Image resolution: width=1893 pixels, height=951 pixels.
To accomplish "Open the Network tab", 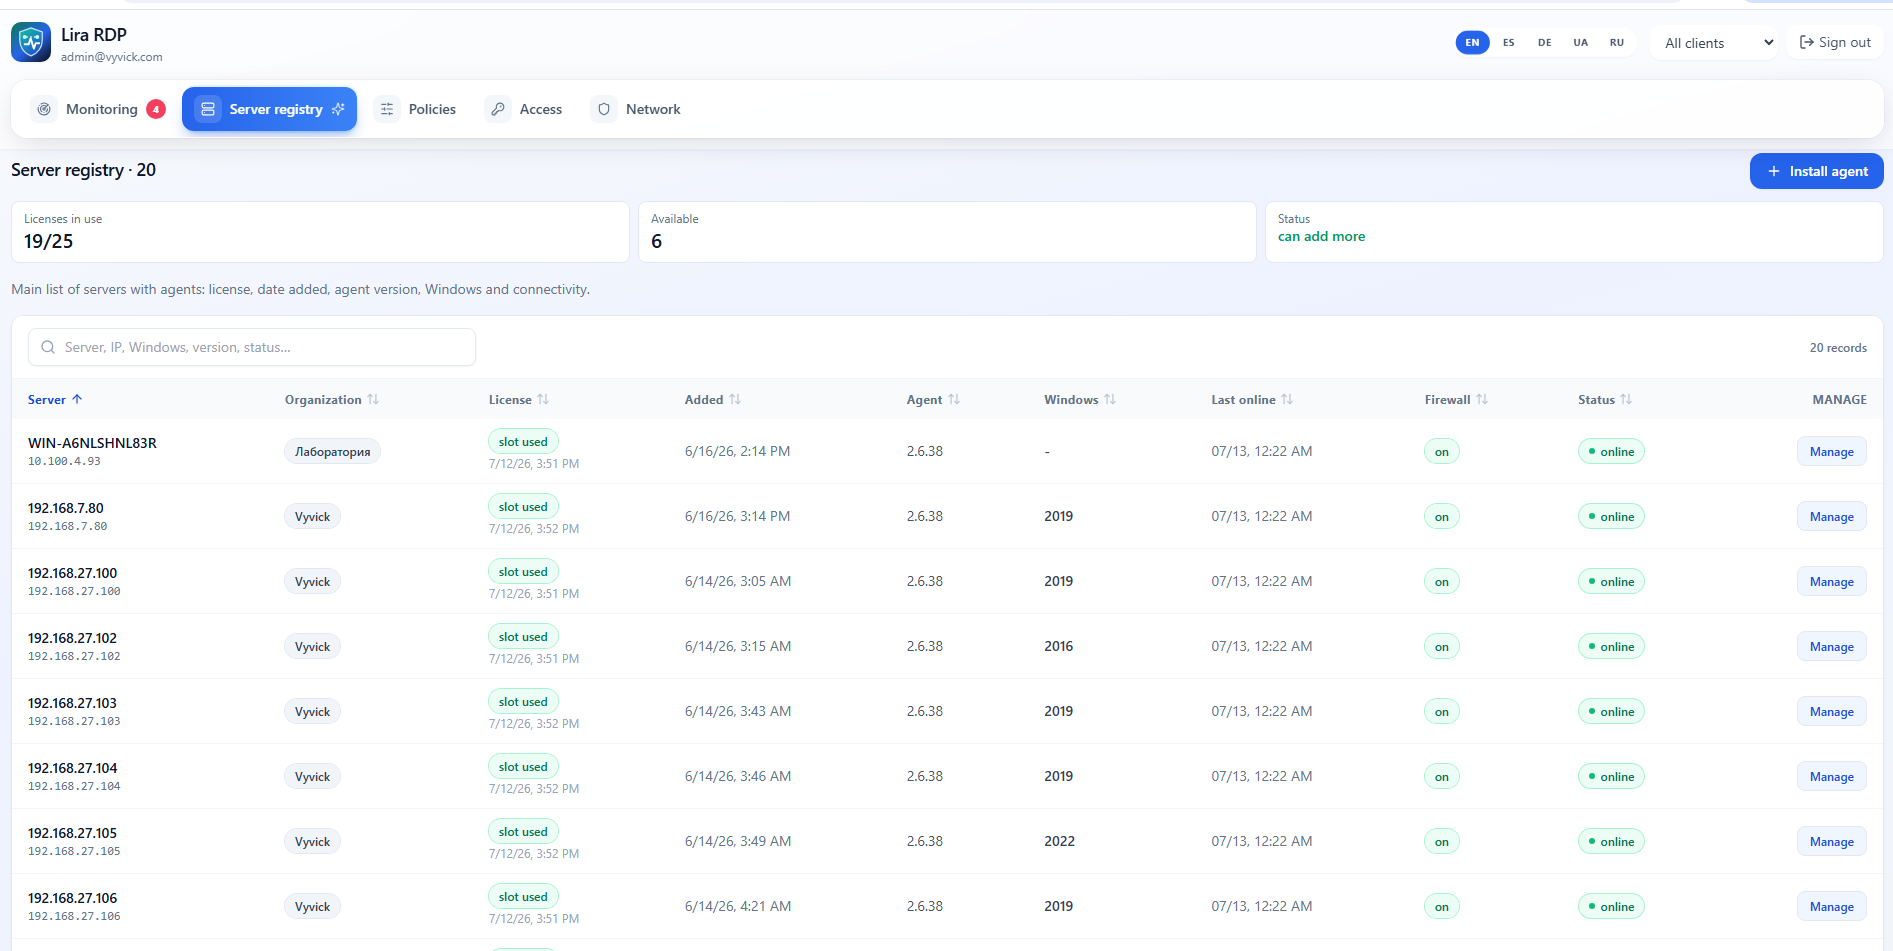I will [x=636, y=109].
